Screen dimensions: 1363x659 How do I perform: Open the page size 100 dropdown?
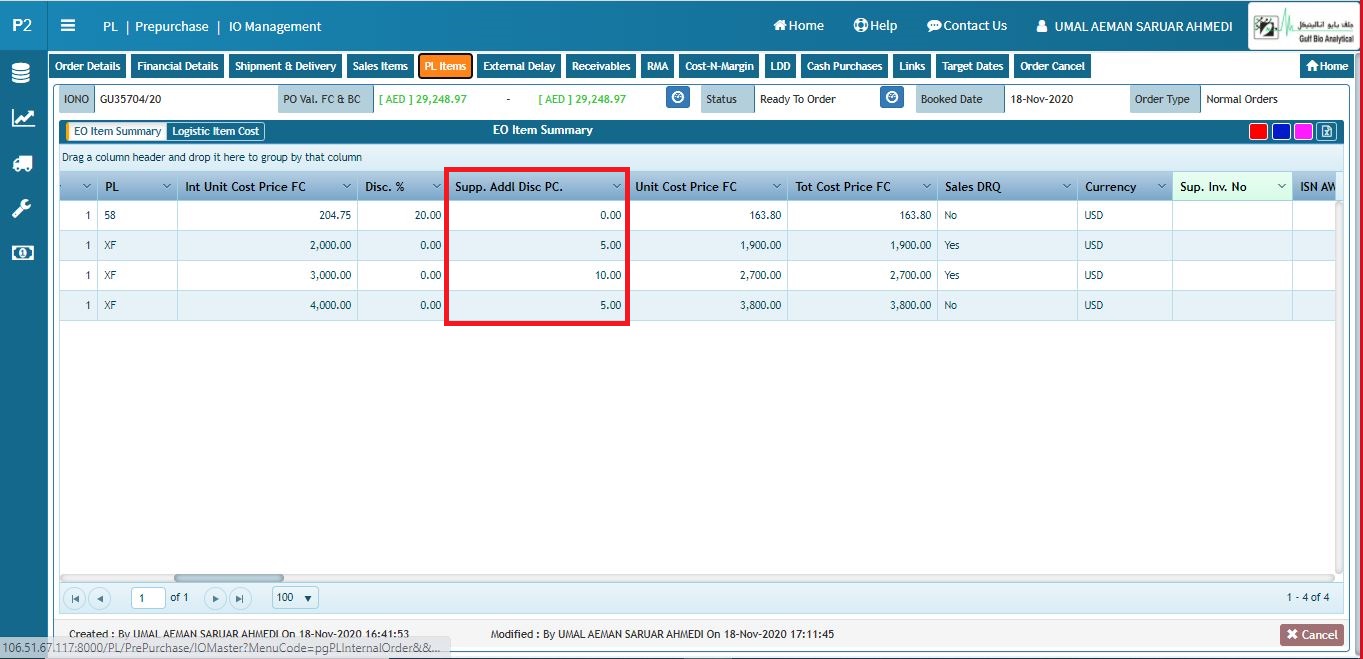[x=295, y=598]
